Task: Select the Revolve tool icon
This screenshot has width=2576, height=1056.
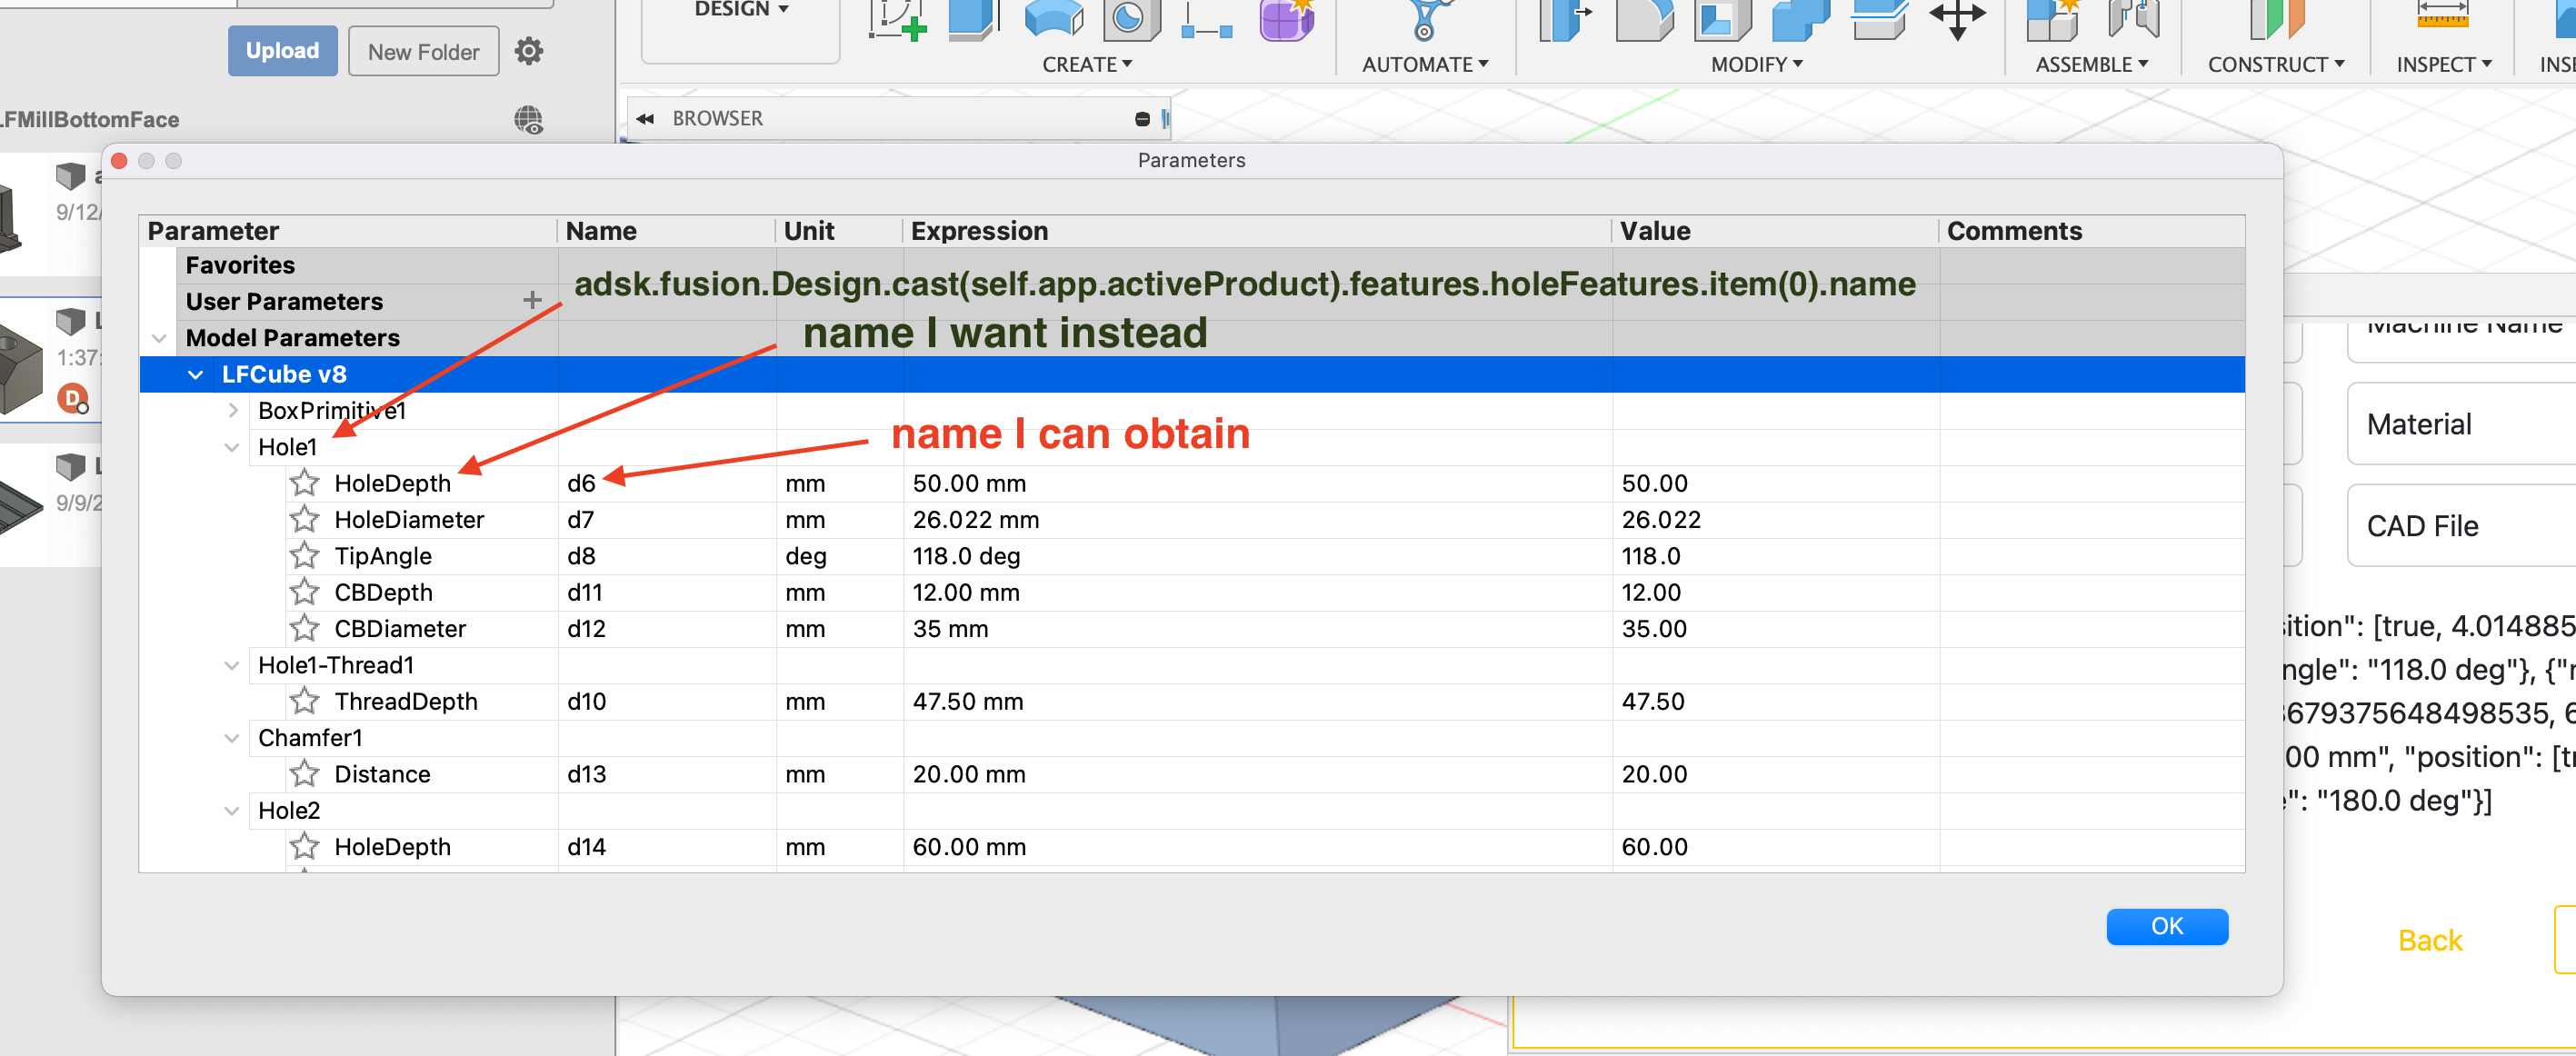Action: (1054, 18)
